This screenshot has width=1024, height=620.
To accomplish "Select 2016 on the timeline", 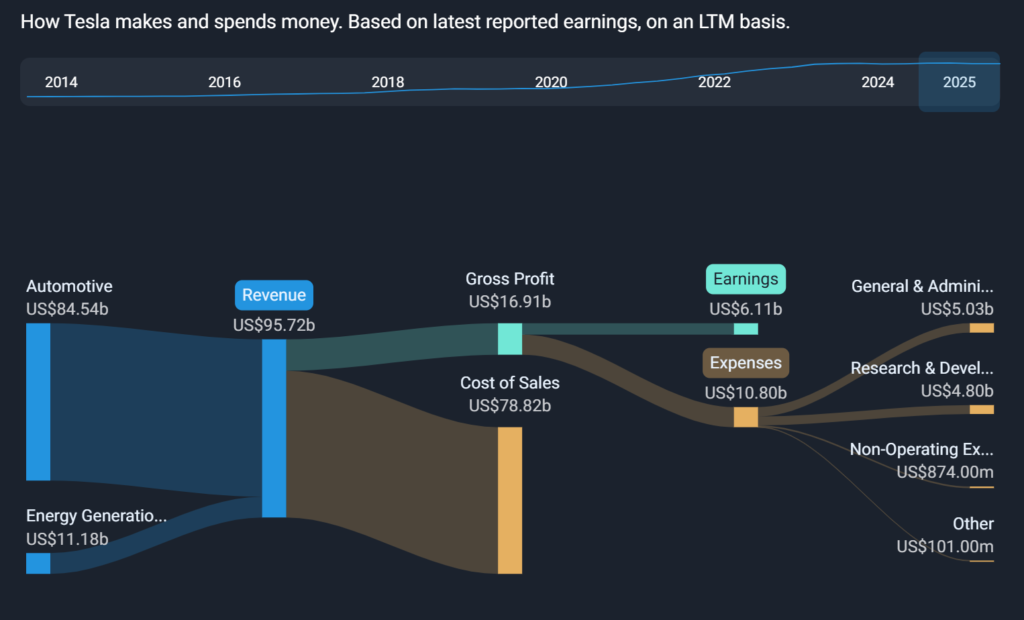I will tap(224, 82).
